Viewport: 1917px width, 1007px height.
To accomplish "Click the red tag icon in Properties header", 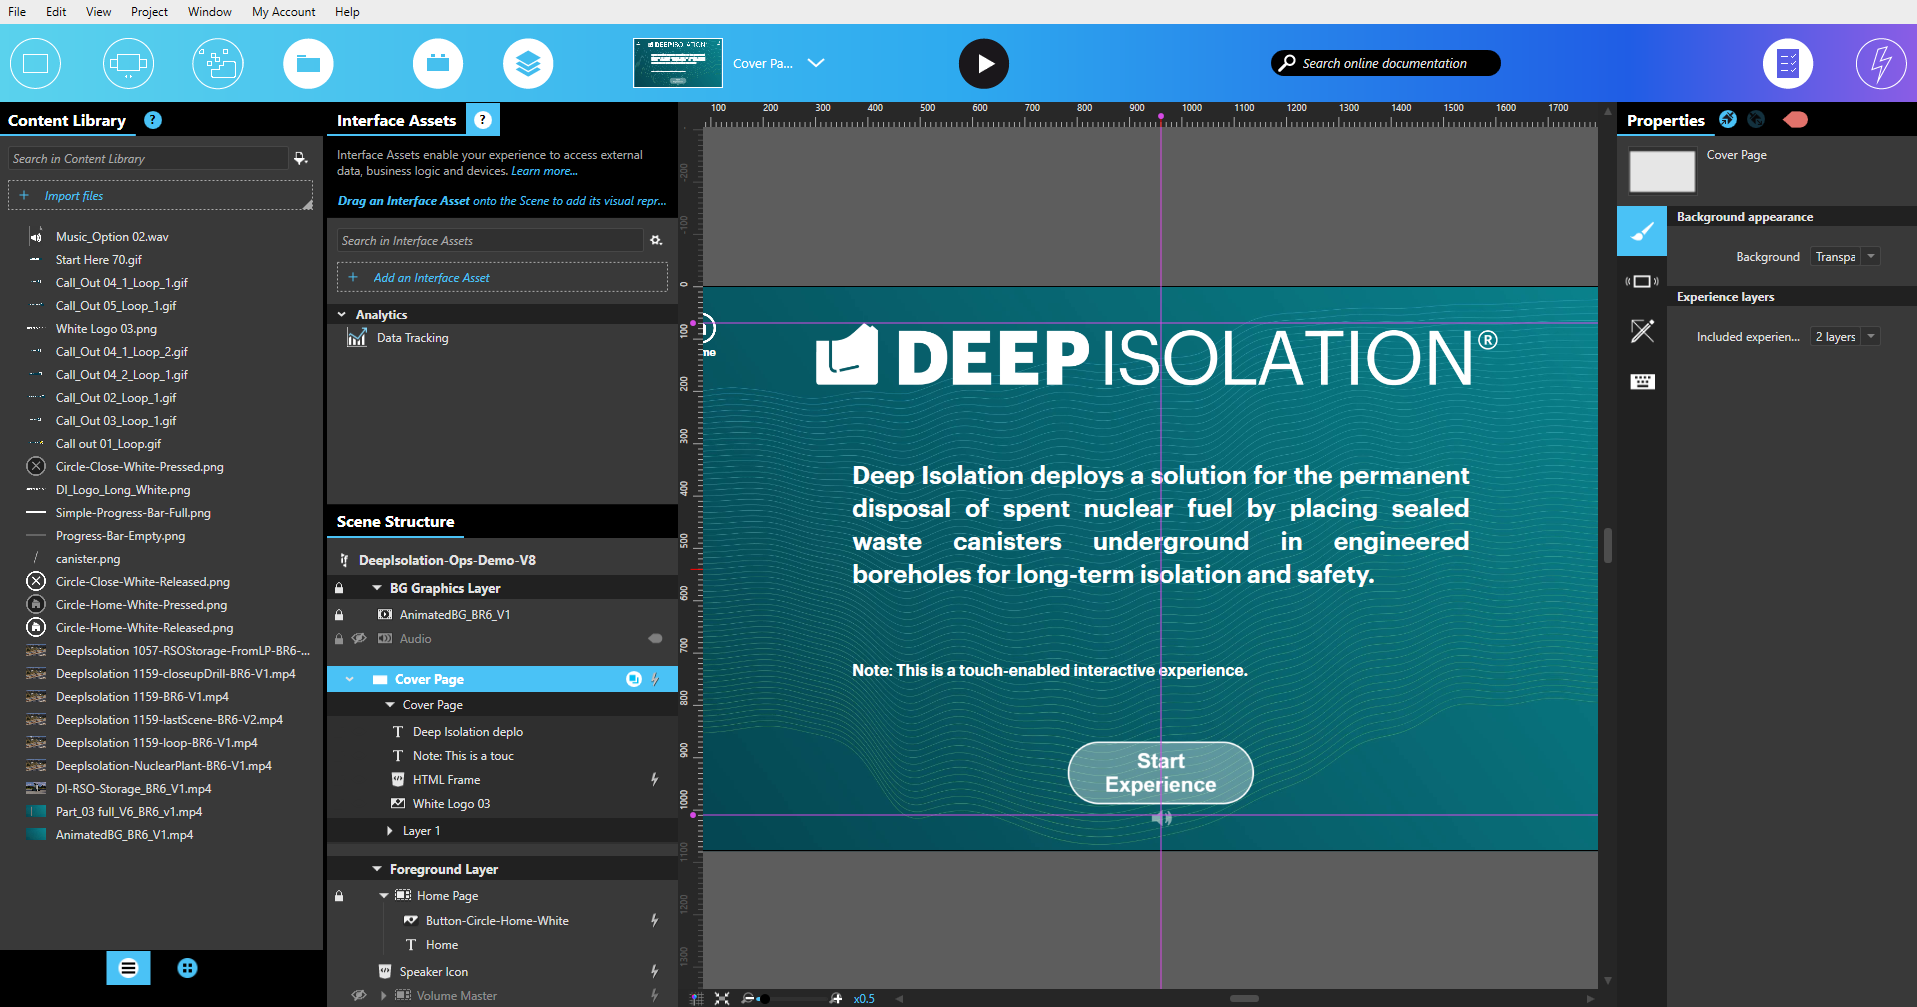I will click(x=1796, y=120).
